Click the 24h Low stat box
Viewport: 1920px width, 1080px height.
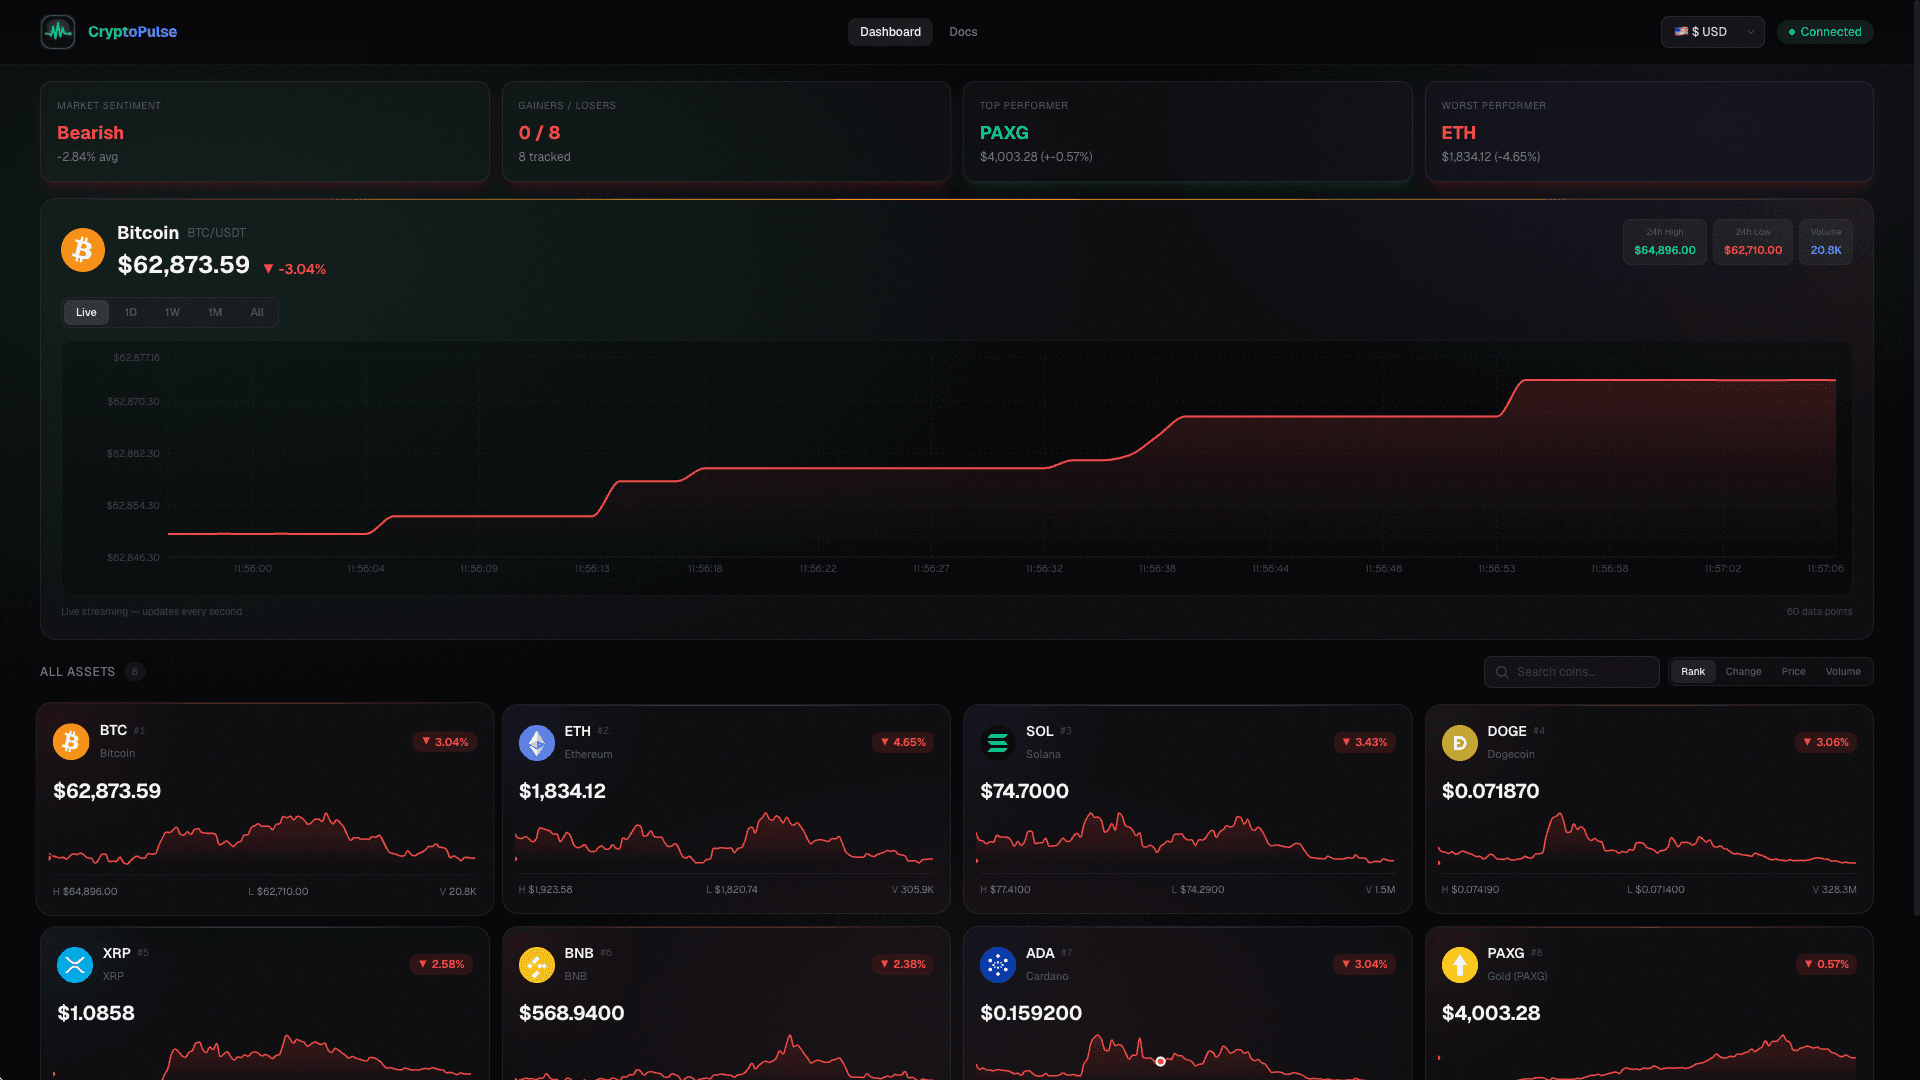point(1753,242)
